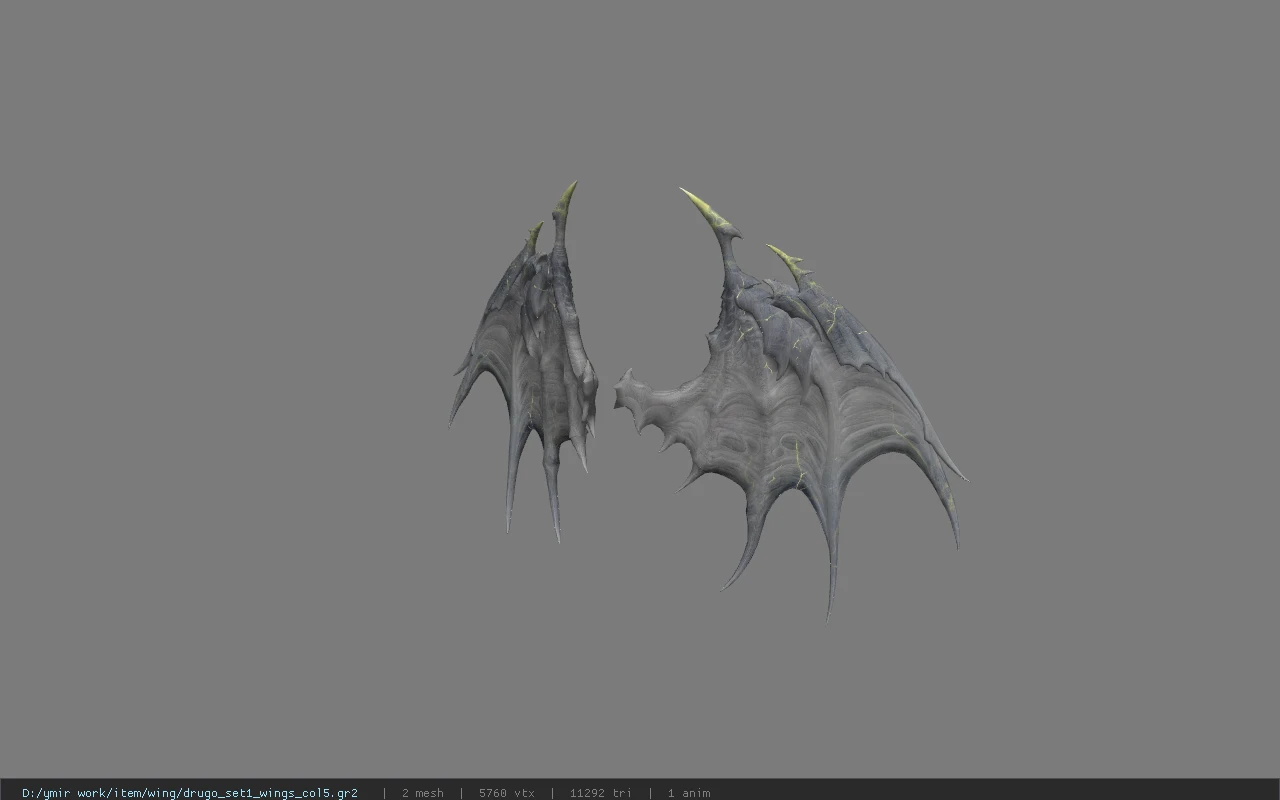Viewport: 1280px width, 800px height.
Task: Click the file path drugo_set1_wings_col5.gr2
Action: click(190, 793)
